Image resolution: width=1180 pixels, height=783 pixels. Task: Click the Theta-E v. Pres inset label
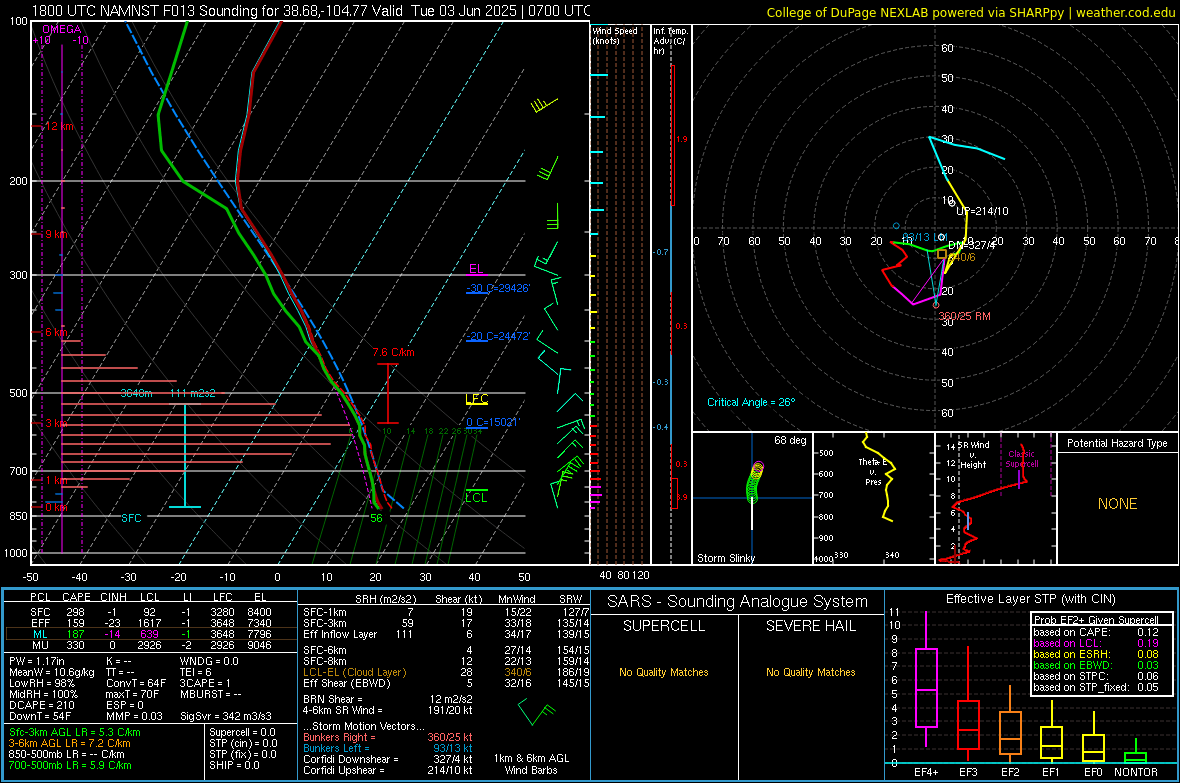click(x=873, y=471)
